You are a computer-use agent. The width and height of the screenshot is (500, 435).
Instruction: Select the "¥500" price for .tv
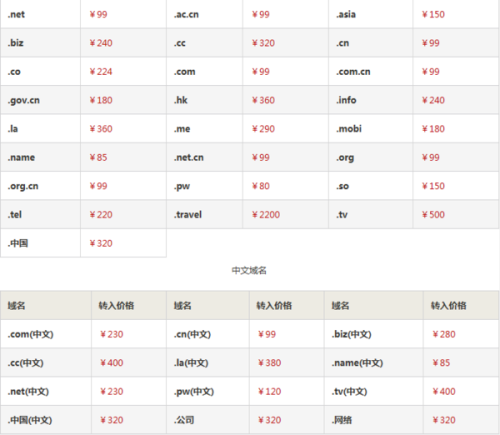point(433,215)
